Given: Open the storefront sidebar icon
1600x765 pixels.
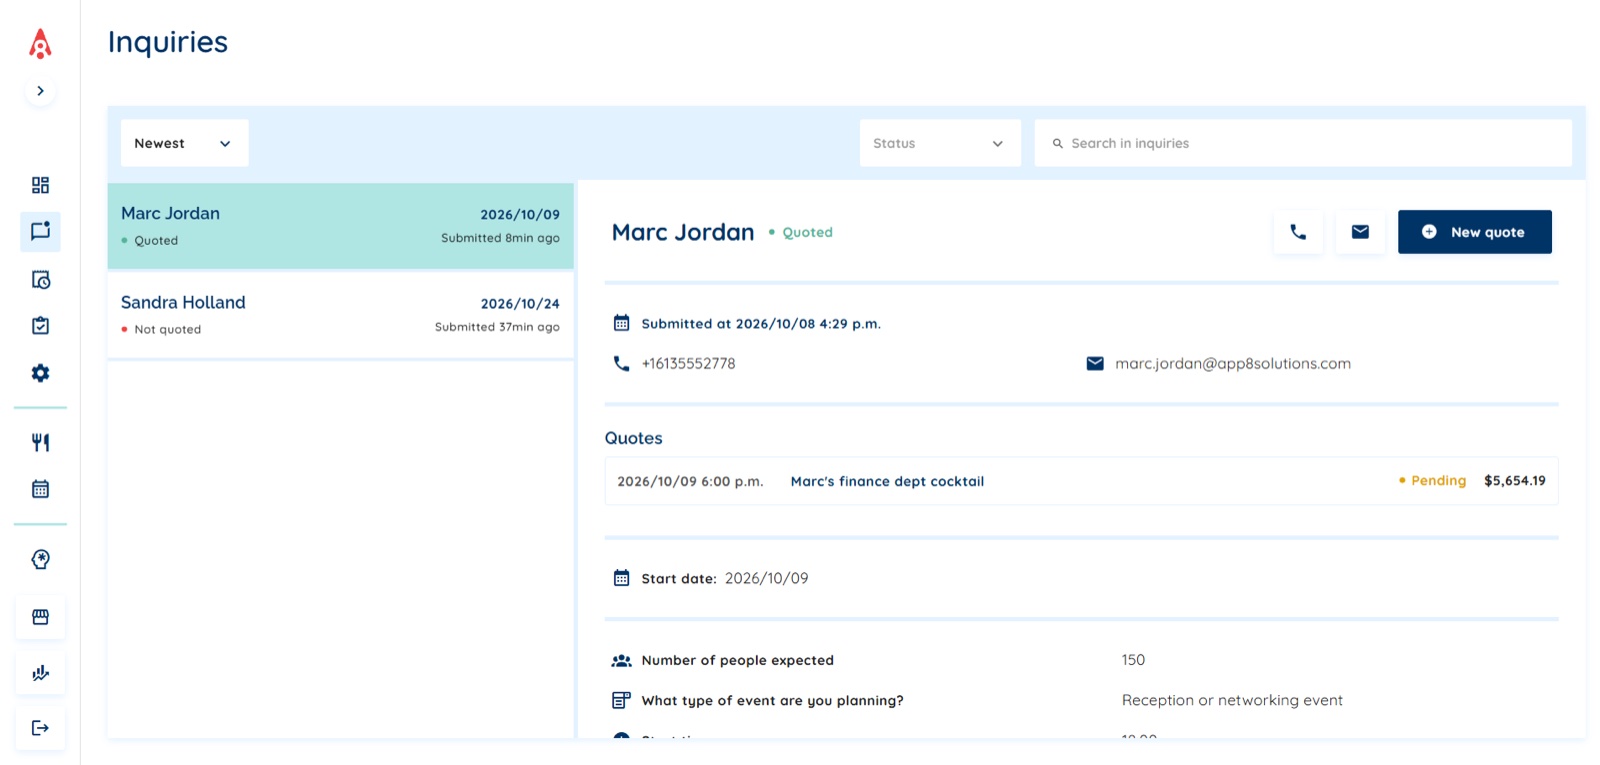Looking at the screenshot, I should coord(40,617).
